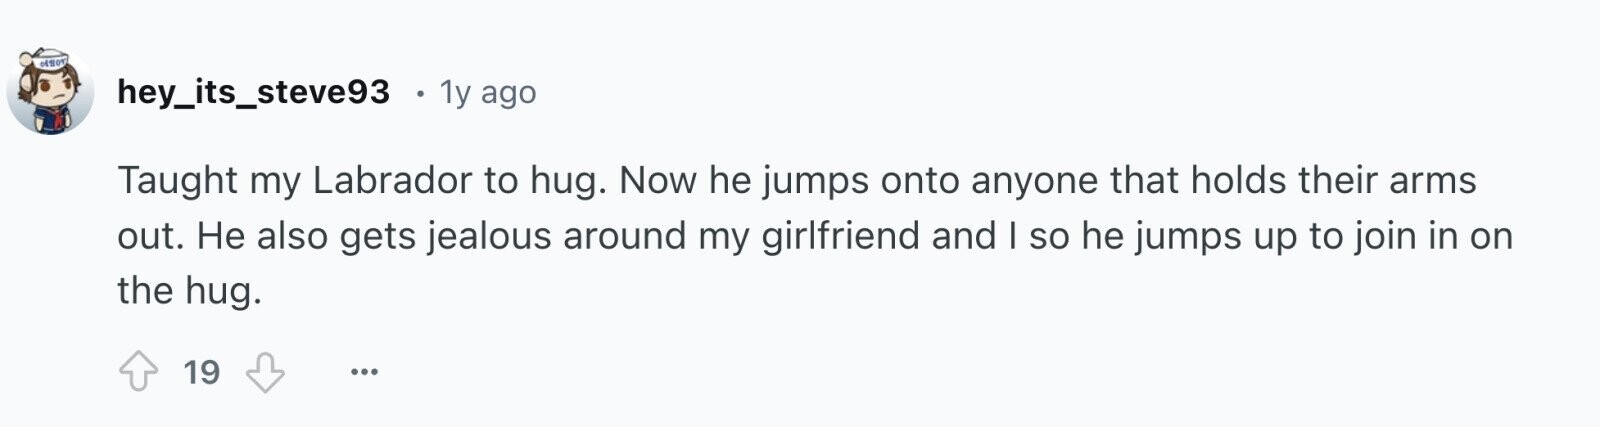Downvote the Labrador hug comment
Image resolution: width=1600 pixels, height=427 pixels.
265,372
